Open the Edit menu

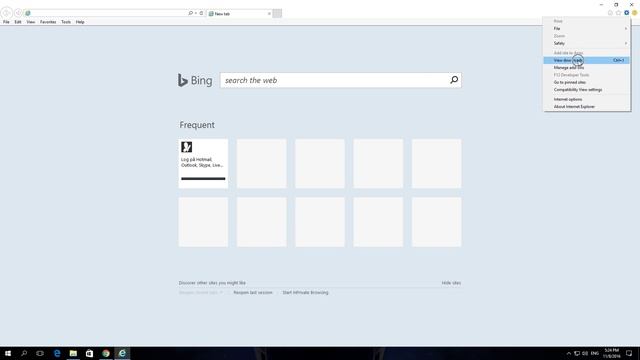[x=18, y=22]
